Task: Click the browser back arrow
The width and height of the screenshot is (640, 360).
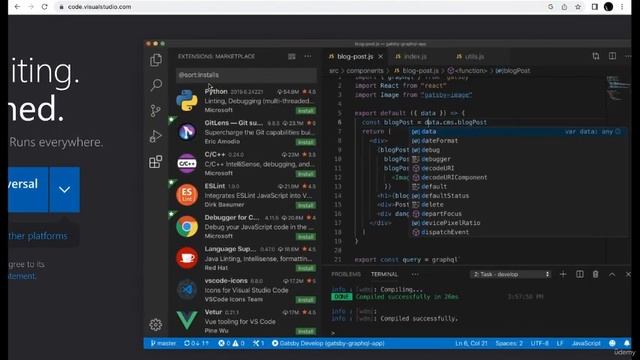Action: click(x=17, y=7)
